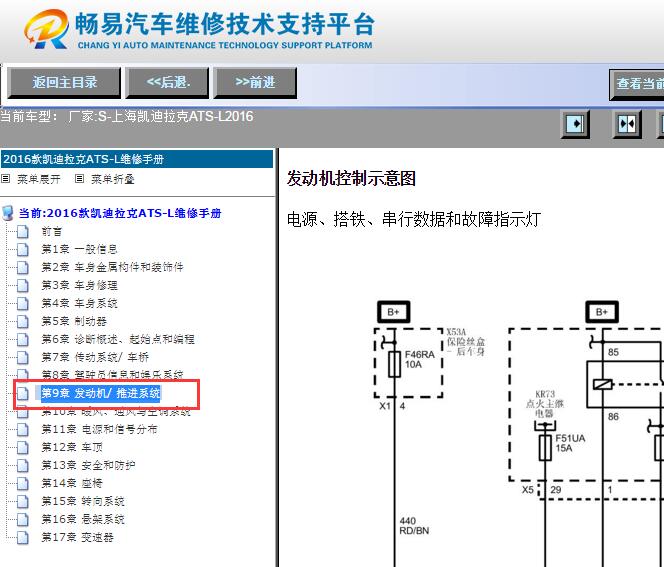Image resolution: width=664 pixels, height=567 pixels.
Task: Click the page icon beside 第5章
Action: (23, 321)
